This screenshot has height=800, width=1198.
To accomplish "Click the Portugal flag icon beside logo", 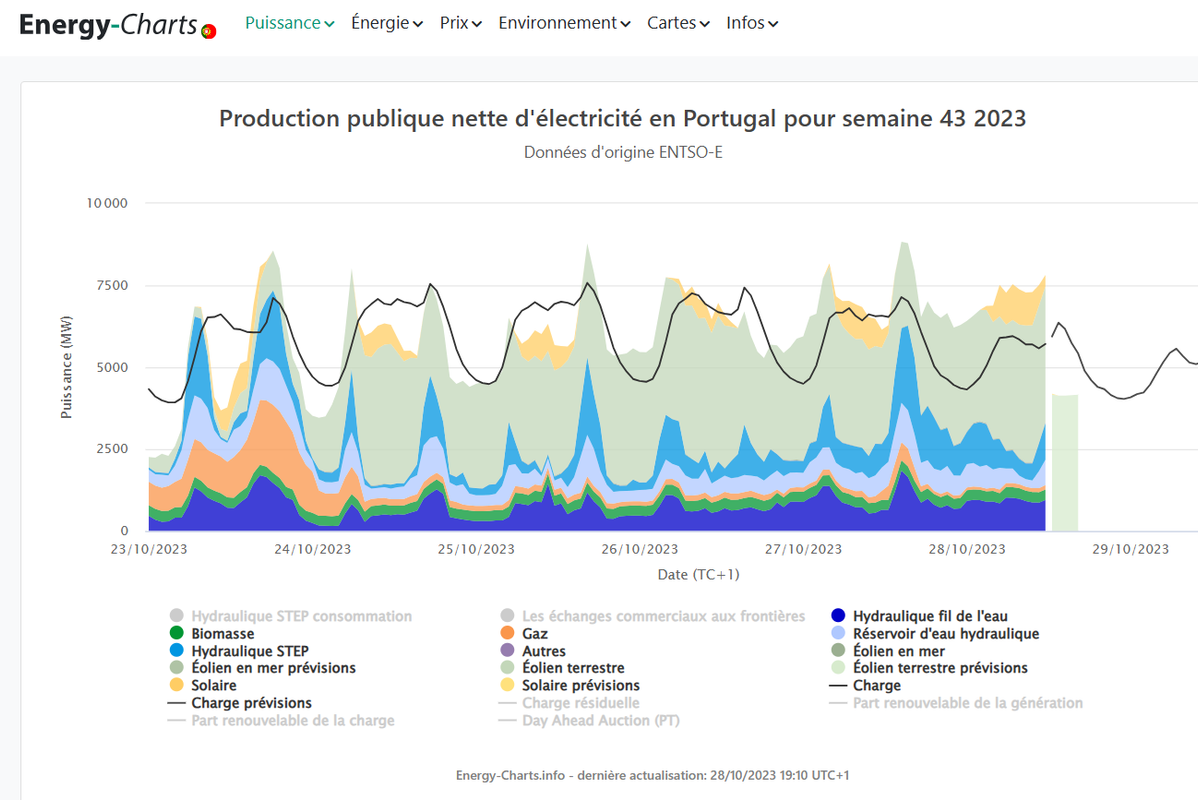I will 209,31.
